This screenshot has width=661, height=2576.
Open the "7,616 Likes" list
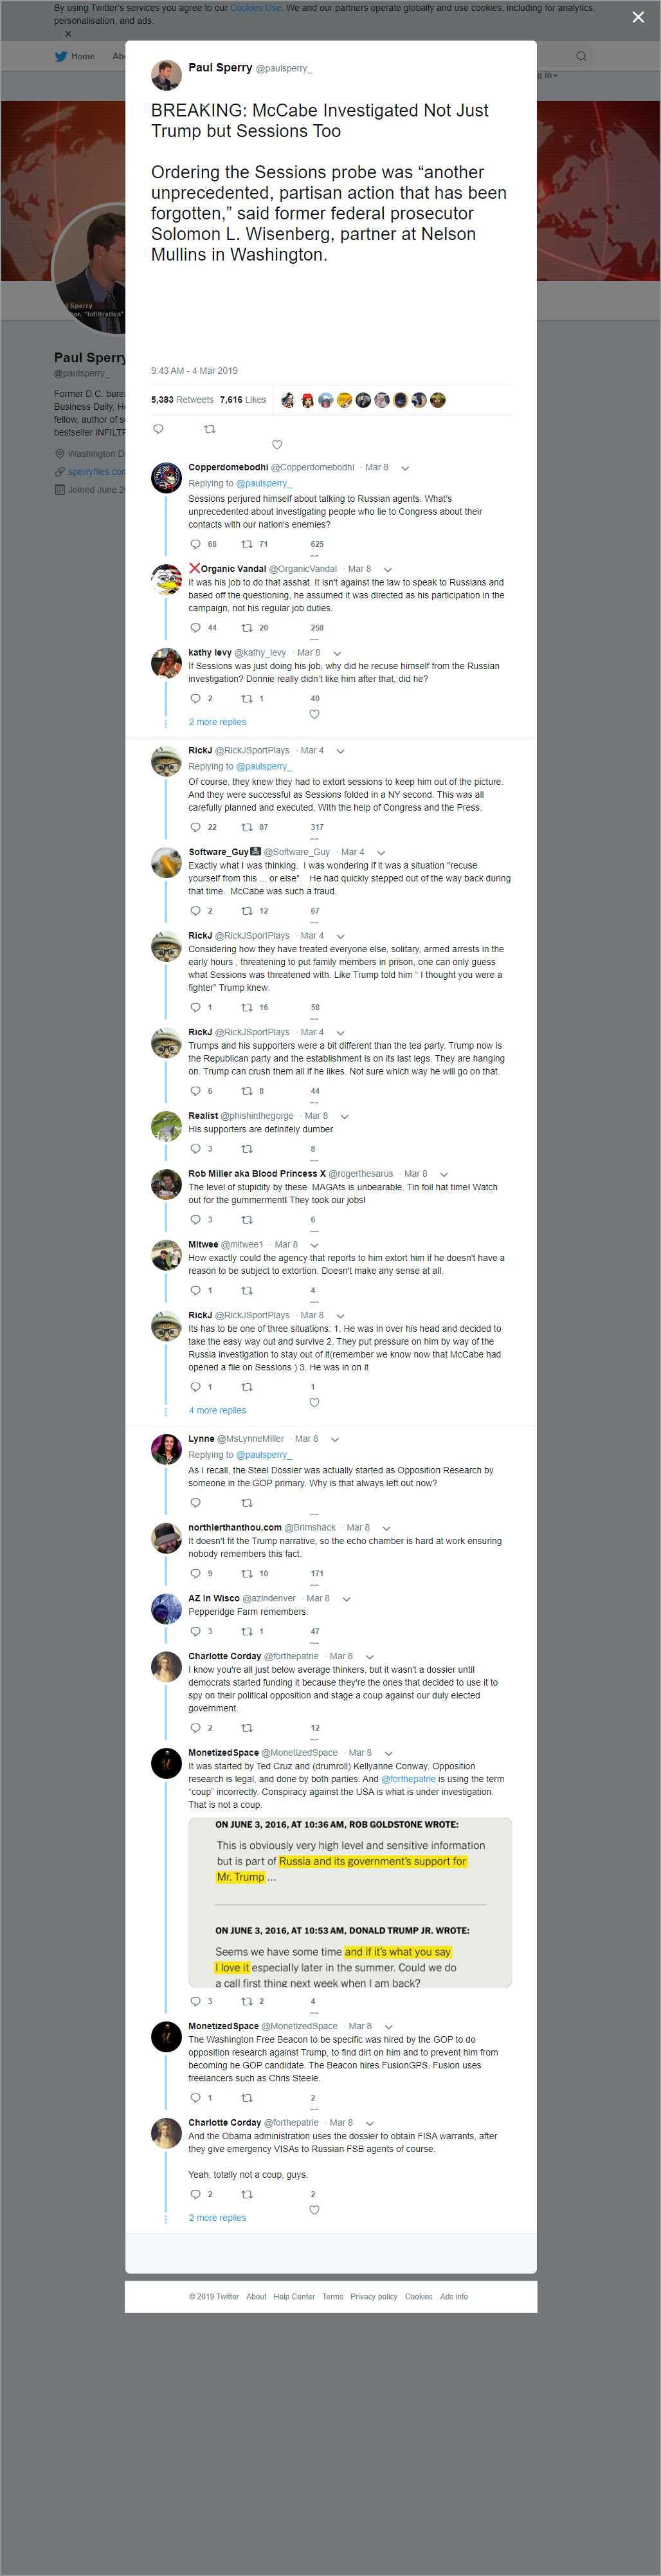(x=243, y=400)
